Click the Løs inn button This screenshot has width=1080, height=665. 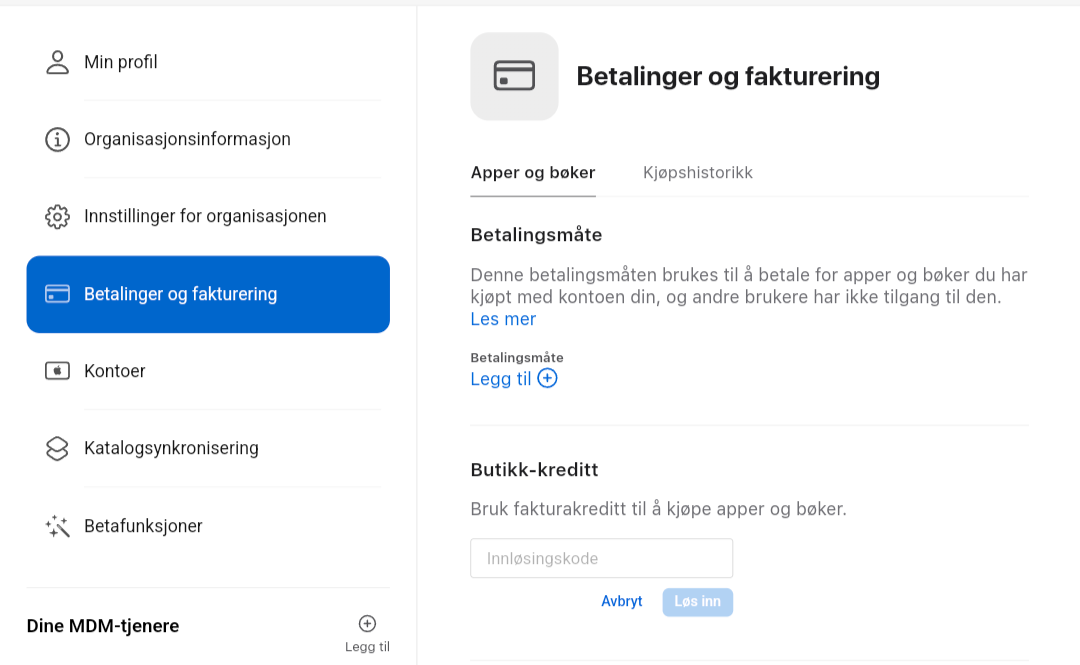698,602
